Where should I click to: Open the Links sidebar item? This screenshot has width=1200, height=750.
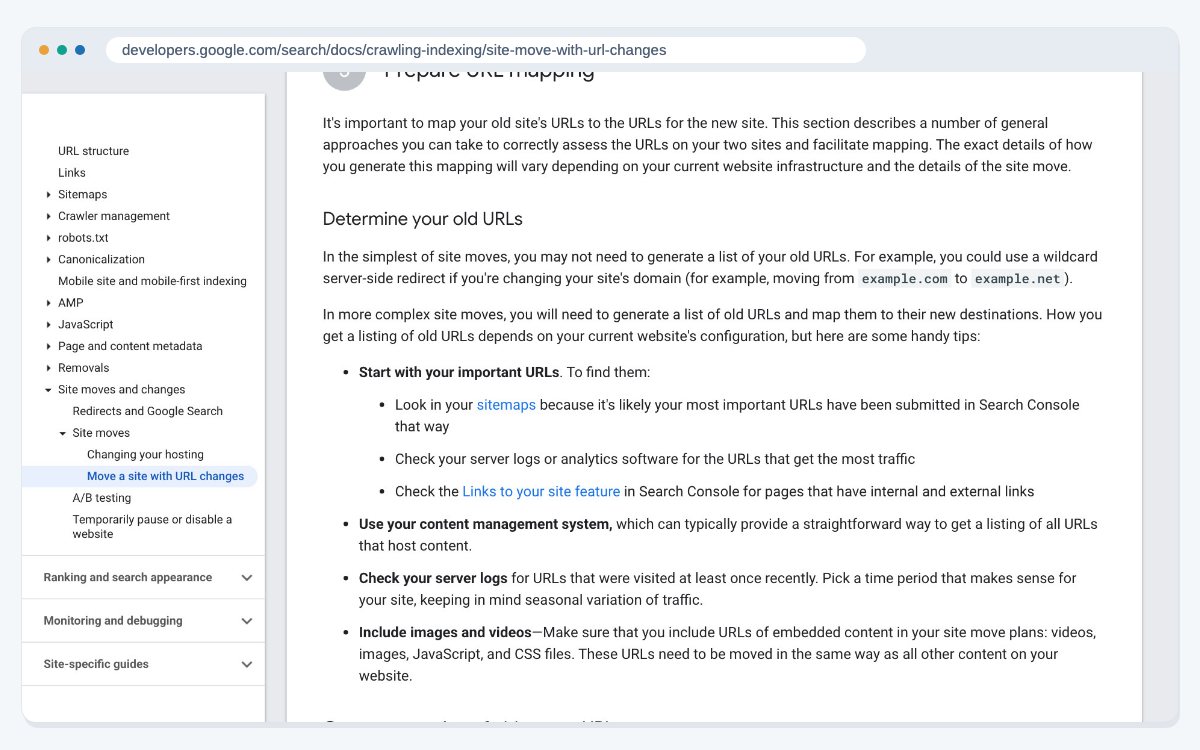pyautogui.click(x=72, y=173)
